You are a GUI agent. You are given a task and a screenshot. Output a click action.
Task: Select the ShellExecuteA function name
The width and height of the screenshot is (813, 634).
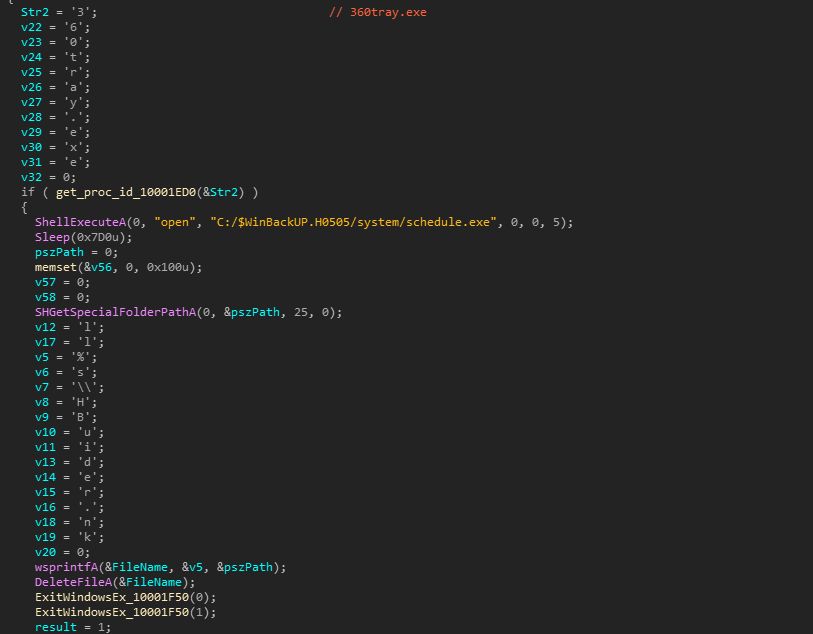coord(80,222)
